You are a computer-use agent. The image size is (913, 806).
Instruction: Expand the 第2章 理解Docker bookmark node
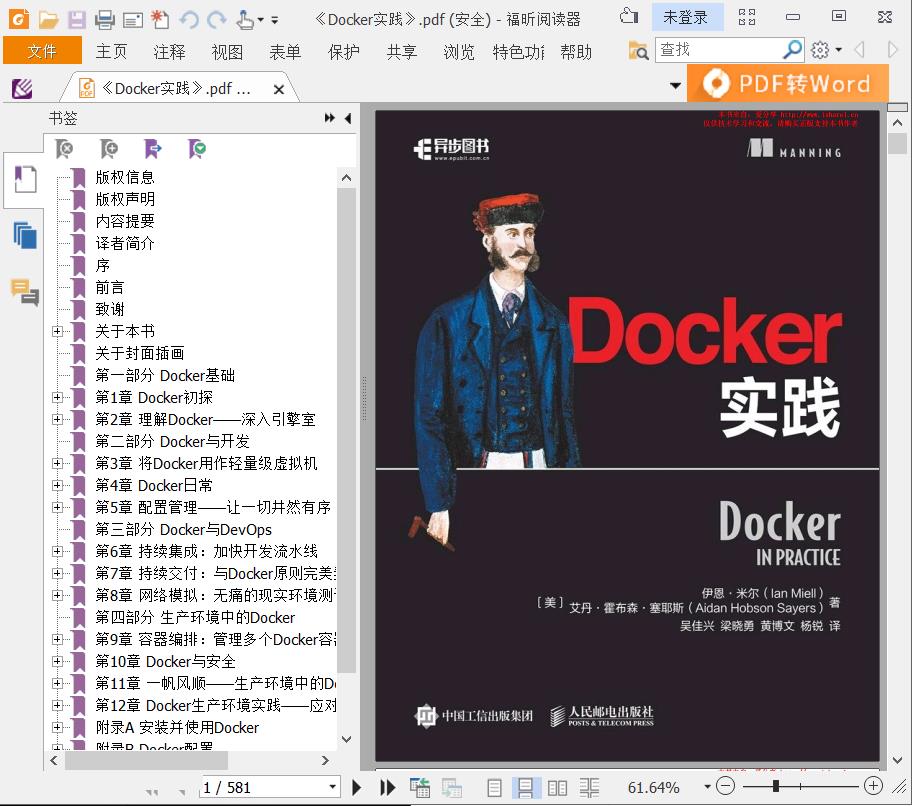pos(57,419)
